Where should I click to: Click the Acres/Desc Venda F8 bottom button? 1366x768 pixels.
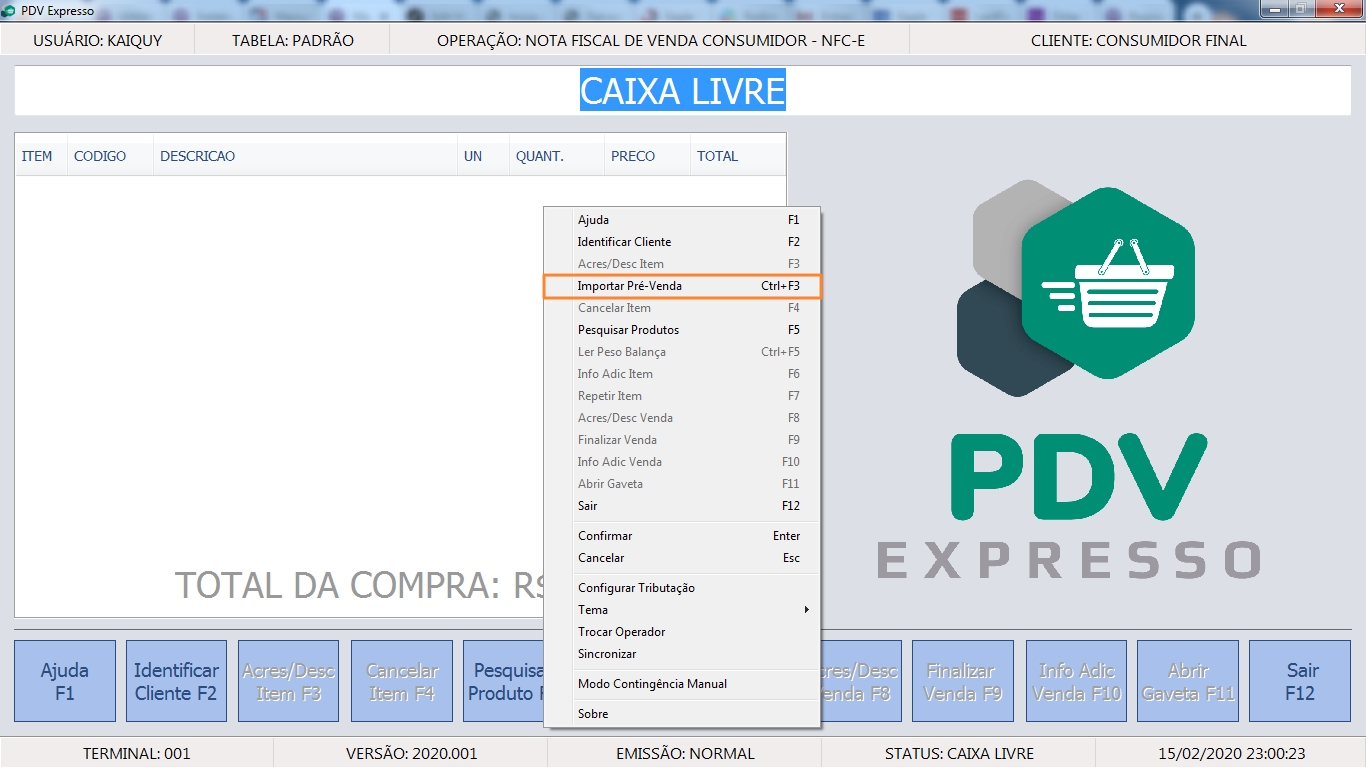click(x=860, y=681)
